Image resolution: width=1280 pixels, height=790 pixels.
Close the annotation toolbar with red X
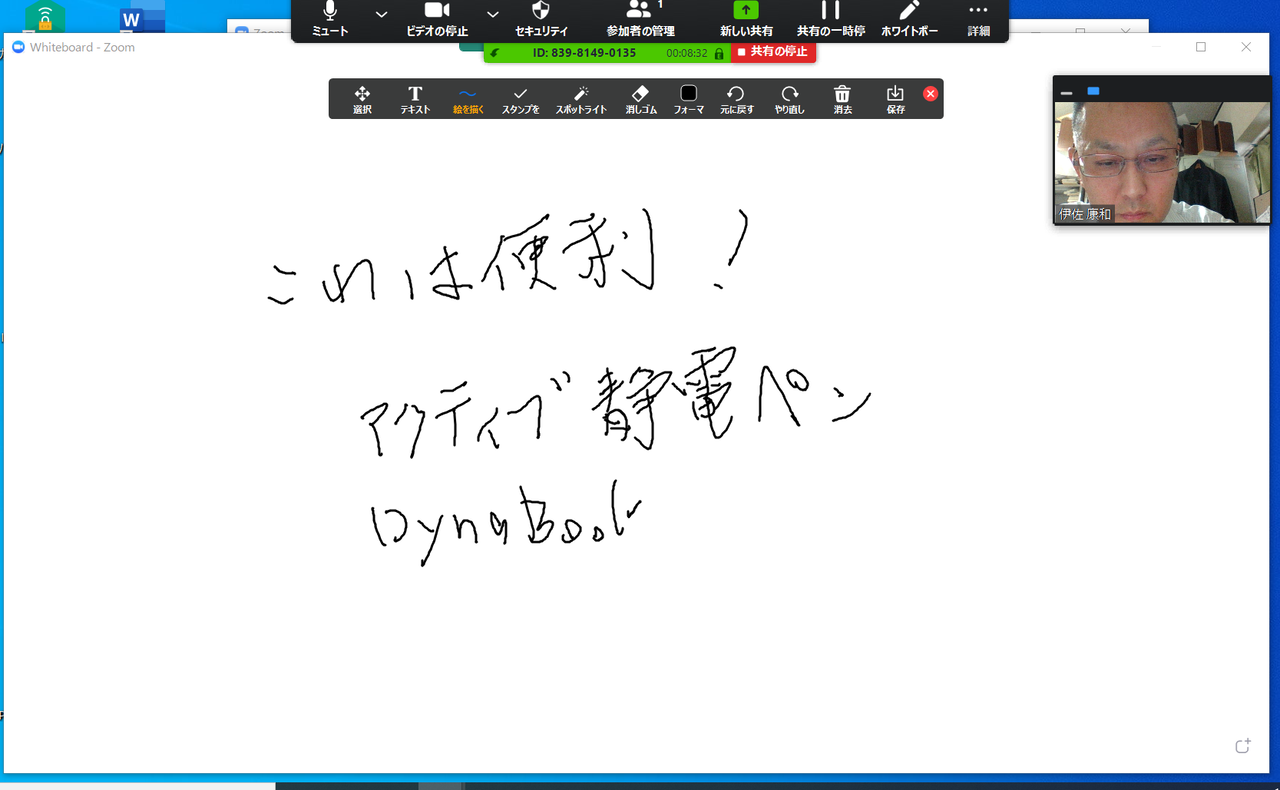(x=930, y=94)
